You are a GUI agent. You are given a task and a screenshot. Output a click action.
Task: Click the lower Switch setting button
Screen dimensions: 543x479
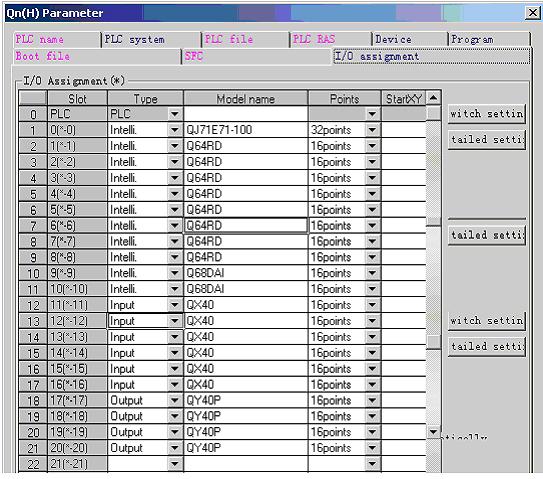[x=487, y=321]
